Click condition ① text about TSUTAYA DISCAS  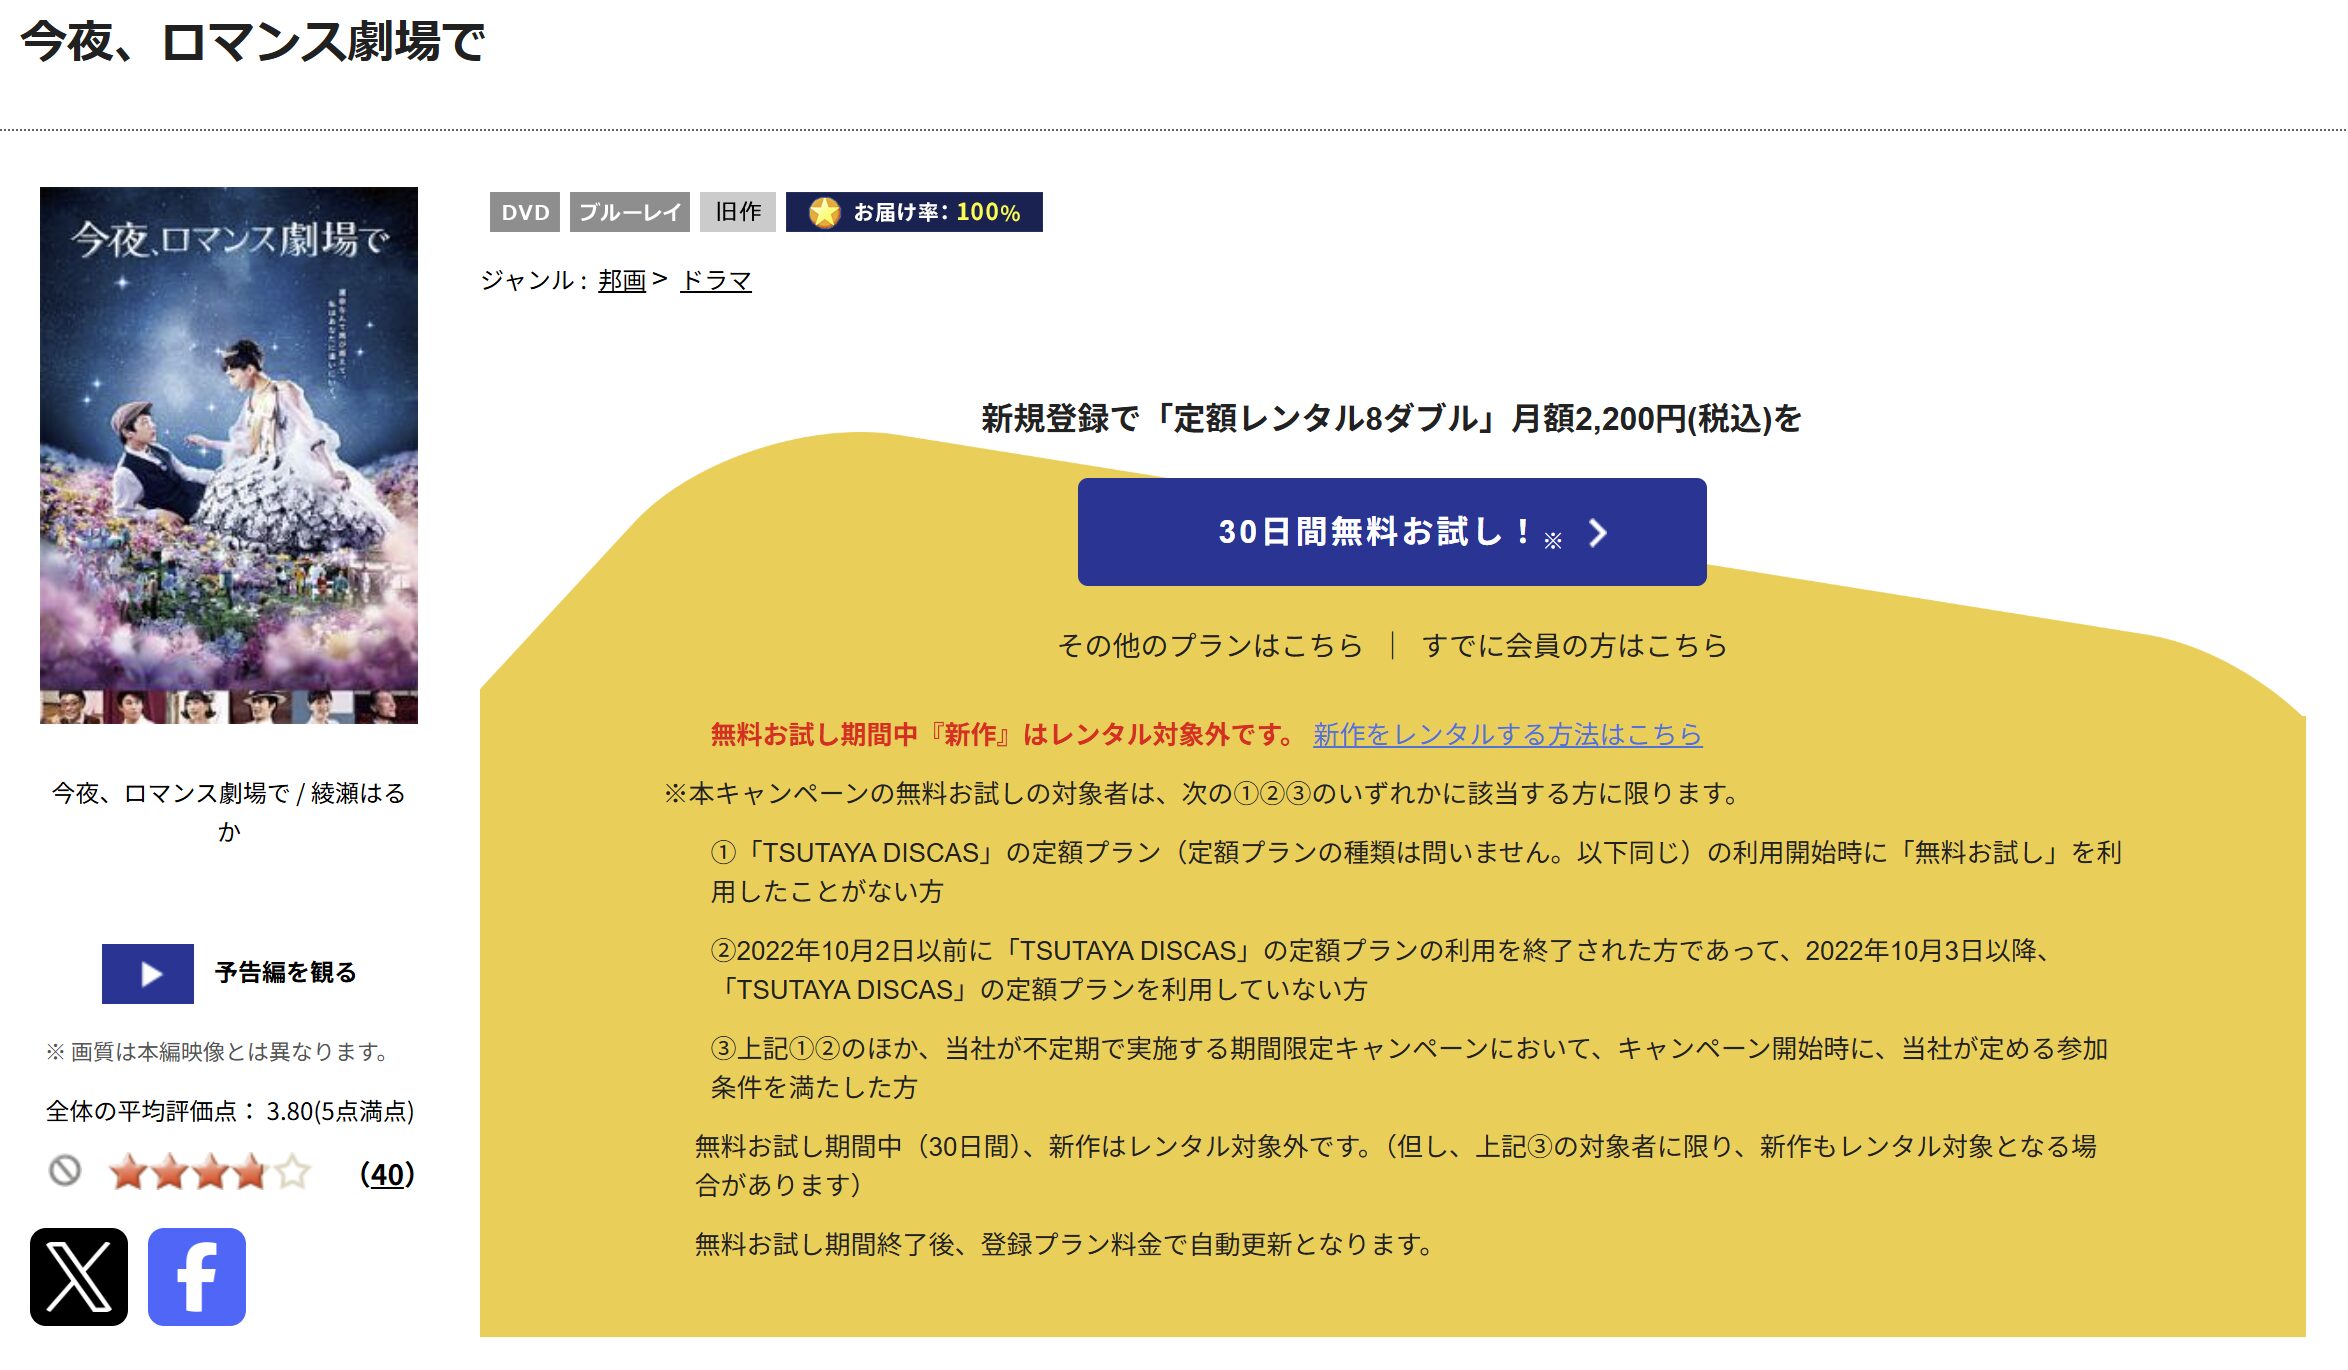point(1416,872)
